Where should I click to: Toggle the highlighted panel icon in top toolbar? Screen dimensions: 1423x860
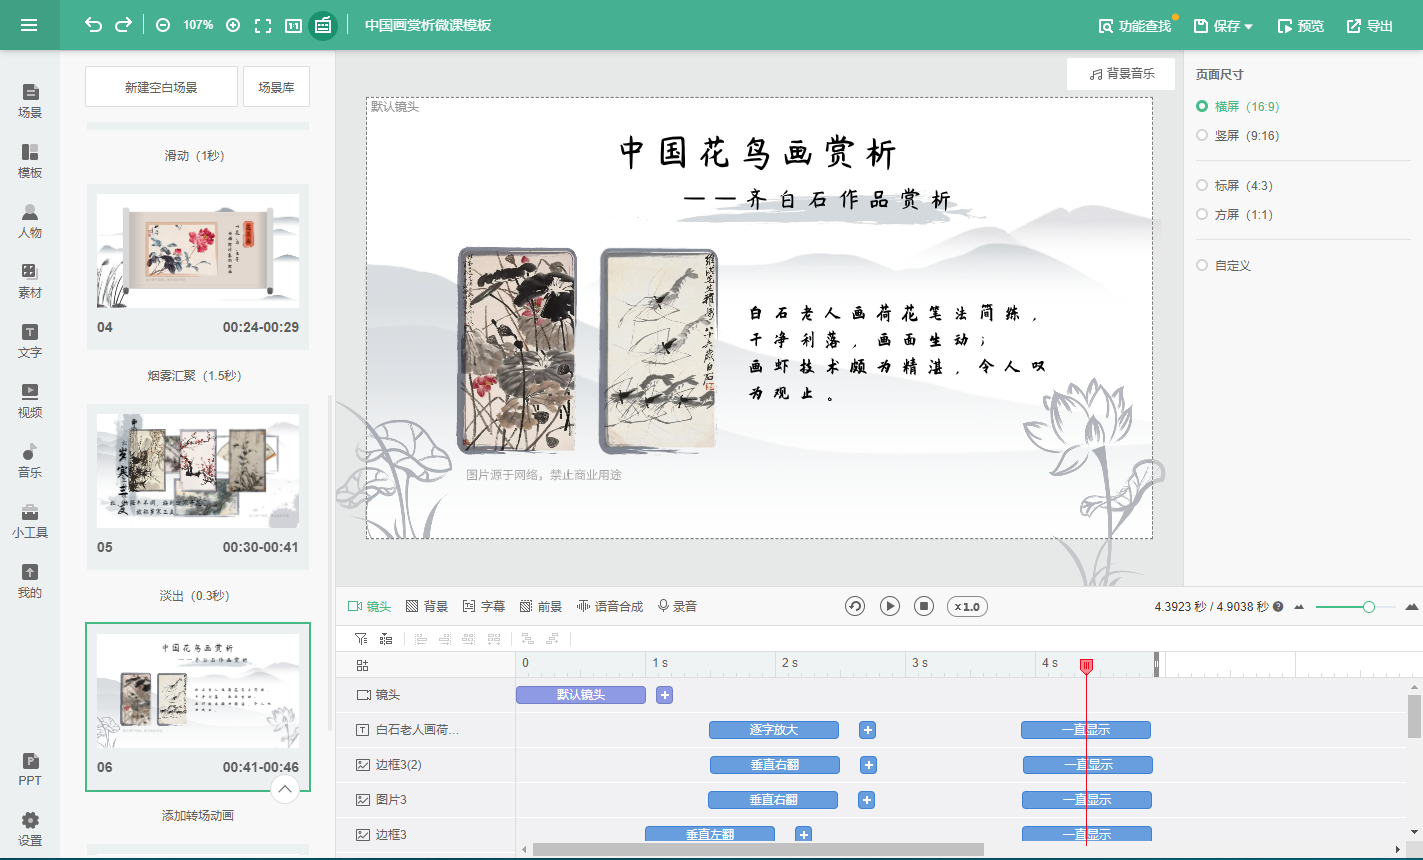(323, 25)
